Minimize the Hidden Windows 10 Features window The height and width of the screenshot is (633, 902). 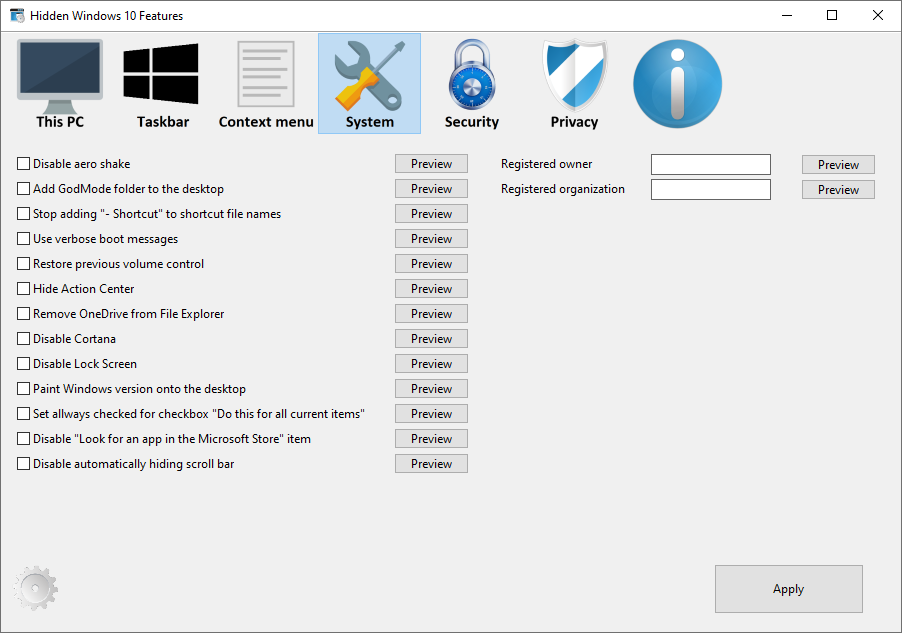point(787,16)
